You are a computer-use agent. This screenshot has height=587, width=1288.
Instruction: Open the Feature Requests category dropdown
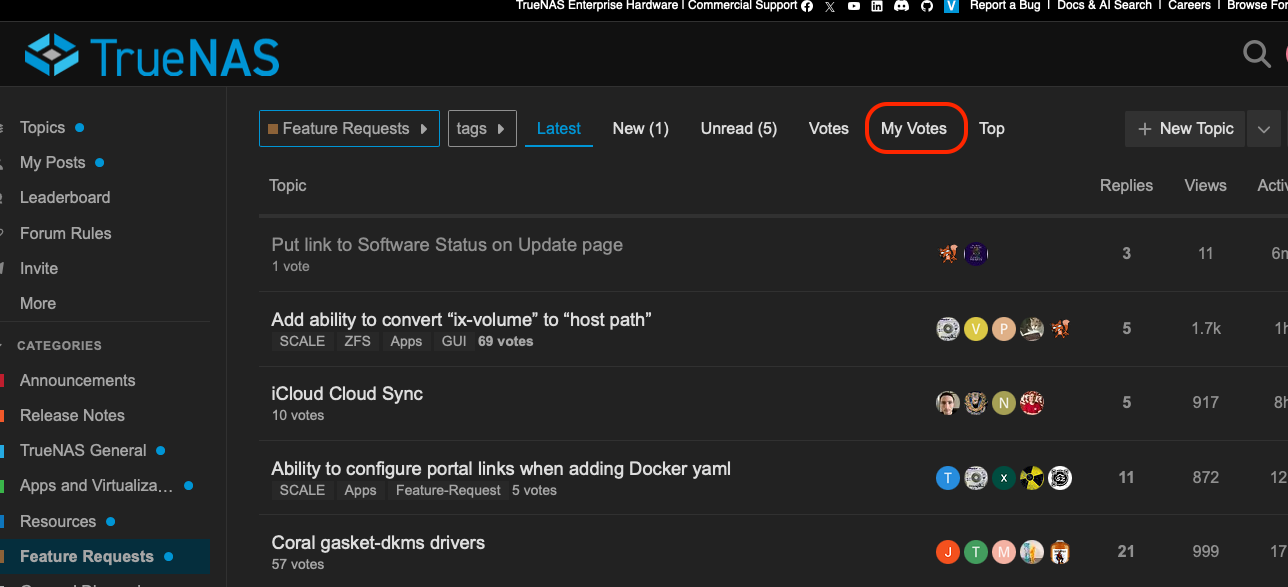pos(349,128)
